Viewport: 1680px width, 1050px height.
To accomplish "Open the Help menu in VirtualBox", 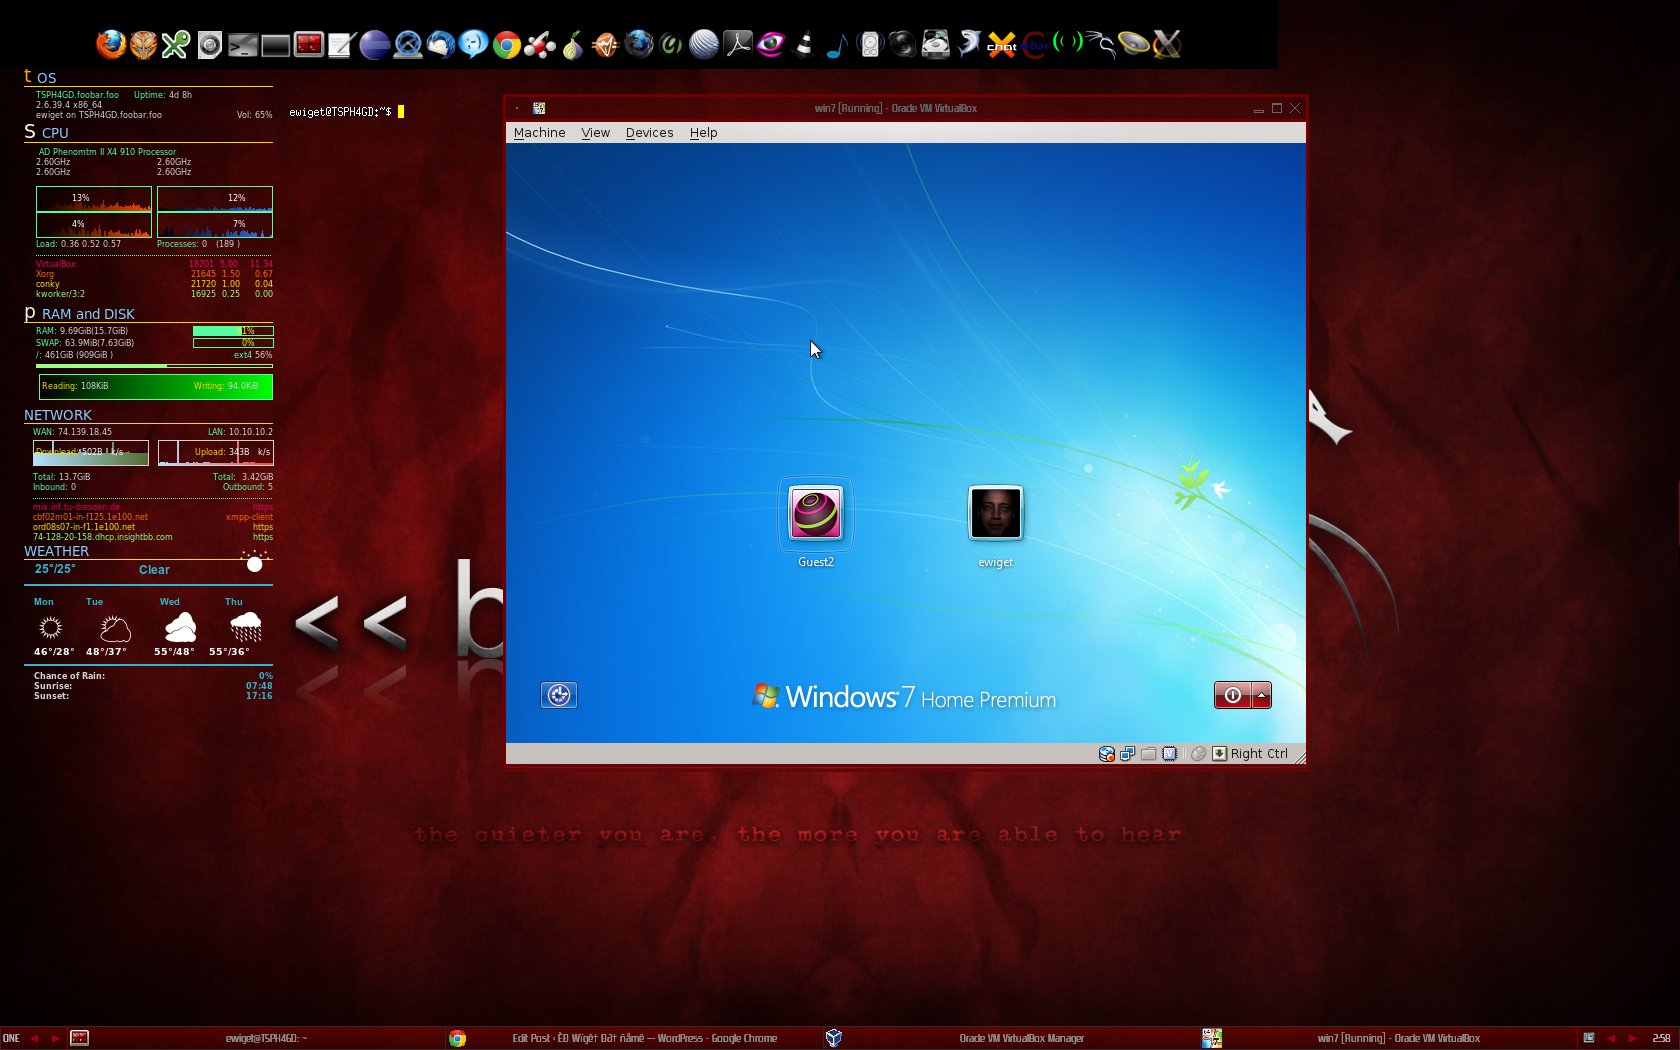I will pos(703,132).
